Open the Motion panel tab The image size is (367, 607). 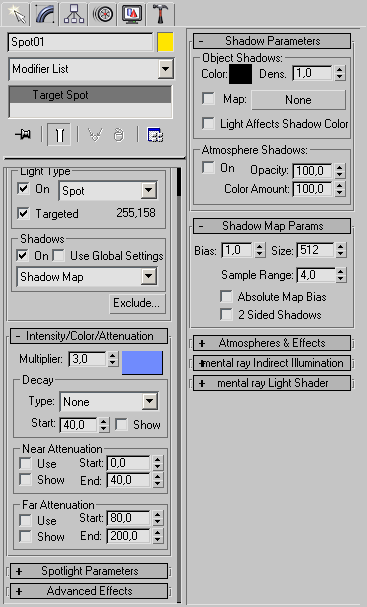coord(103,14)
